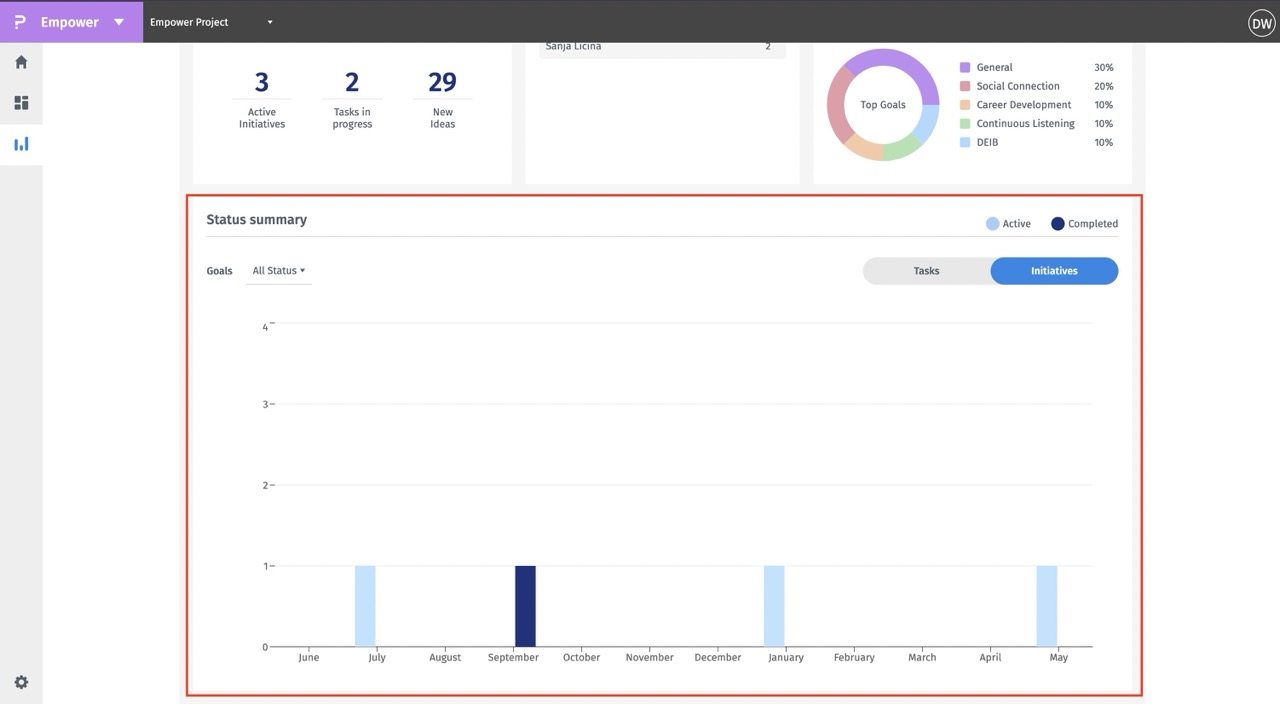
Task: Open the DW user avatar
Action: coord(1261,22)
